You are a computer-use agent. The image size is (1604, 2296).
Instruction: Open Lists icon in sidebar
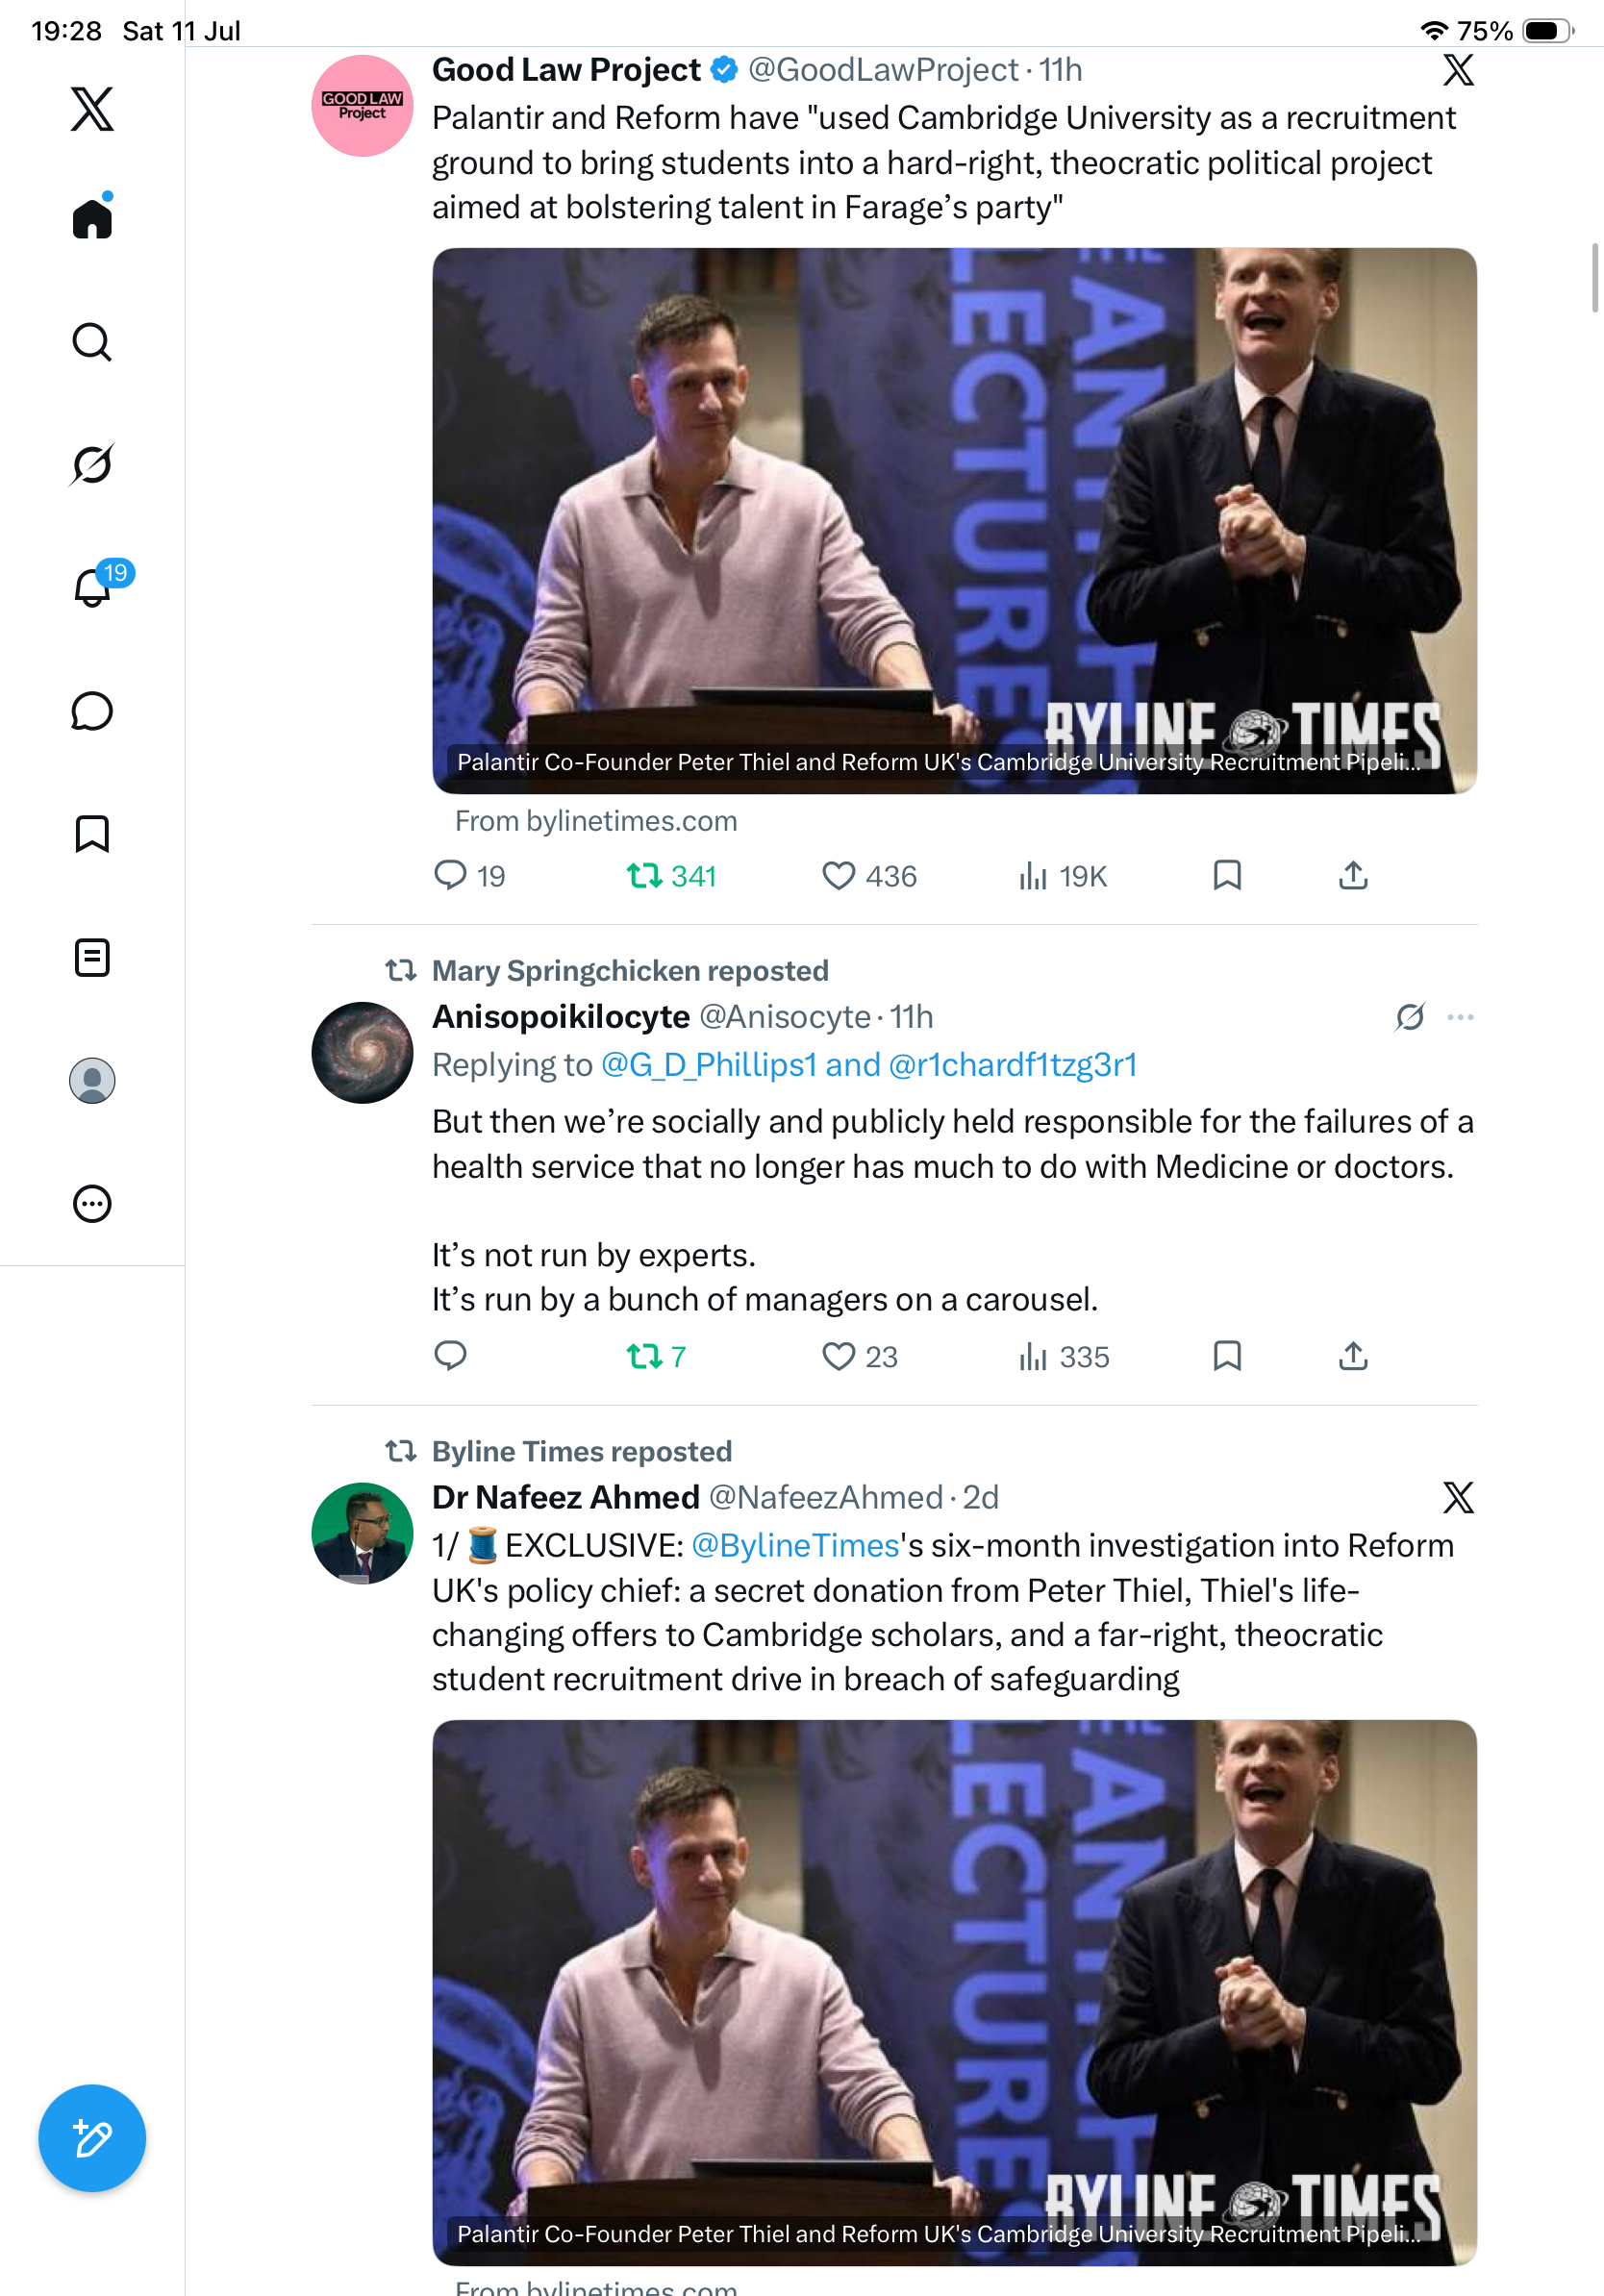[x=92, y=957]
